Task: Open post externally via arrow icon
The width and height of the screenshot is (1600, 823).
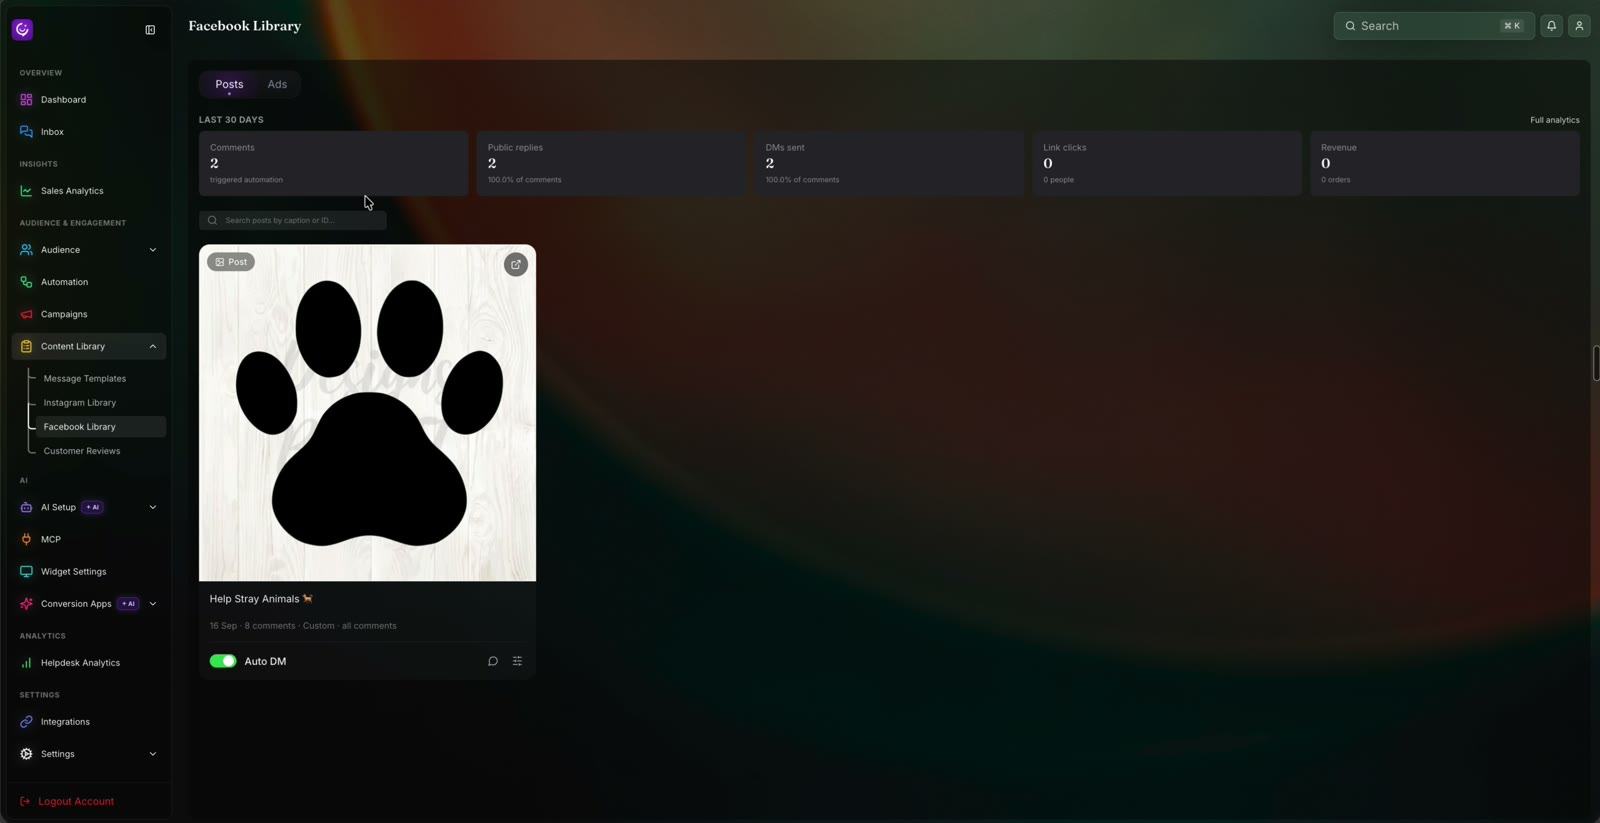Action: (516, 264)
